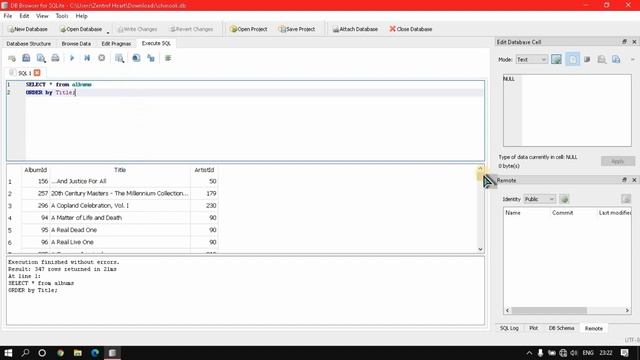Open File Explorer from the taskbar
This screenshot has height=360, width=640.
click(78, 353)
